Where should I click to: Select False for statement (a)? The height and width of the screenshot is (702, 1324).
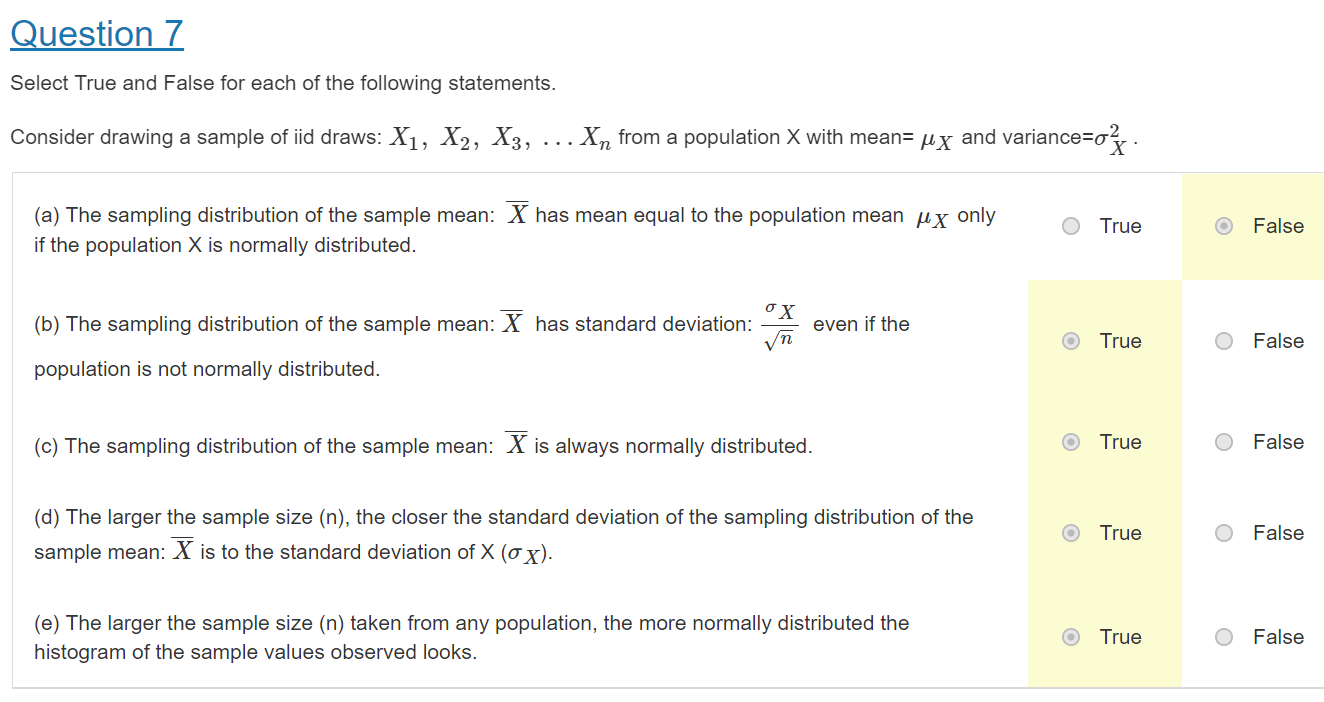pyautogui.click(x=1224, y=226)
